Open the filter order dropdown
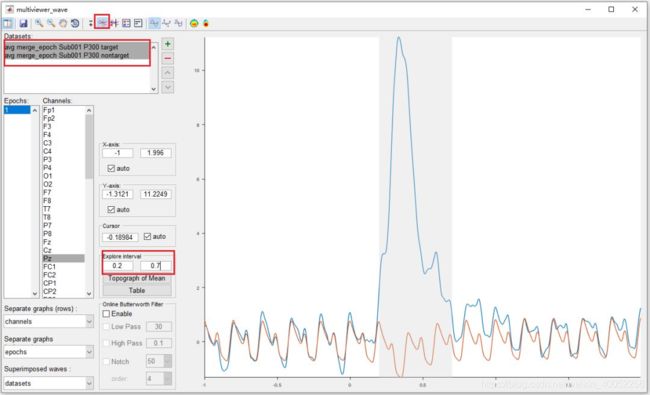Viewport: 650px width, 395px height. click(x=159, y=378)
